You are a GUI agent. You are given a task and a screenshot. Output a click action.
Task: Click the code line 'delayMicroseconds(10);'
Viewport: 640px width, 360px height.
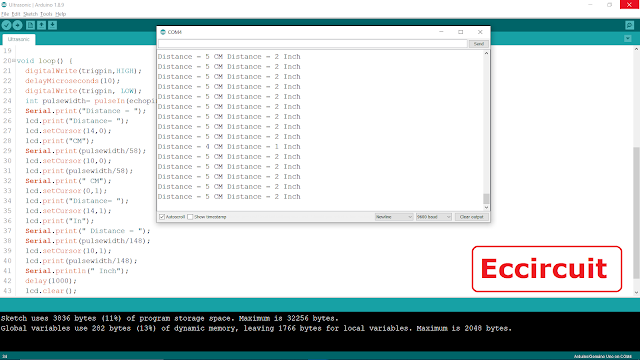72,81
